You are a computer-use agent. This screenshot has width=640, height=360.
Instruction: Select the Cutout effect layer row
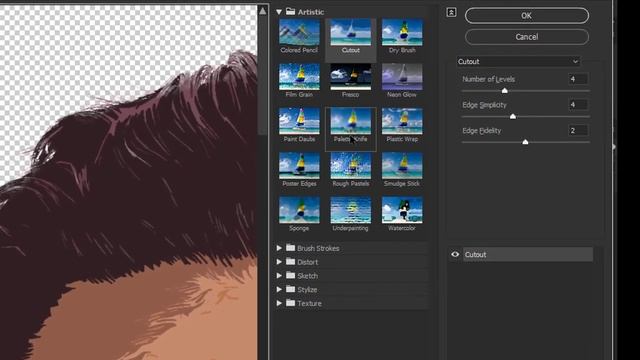point(527,254)
